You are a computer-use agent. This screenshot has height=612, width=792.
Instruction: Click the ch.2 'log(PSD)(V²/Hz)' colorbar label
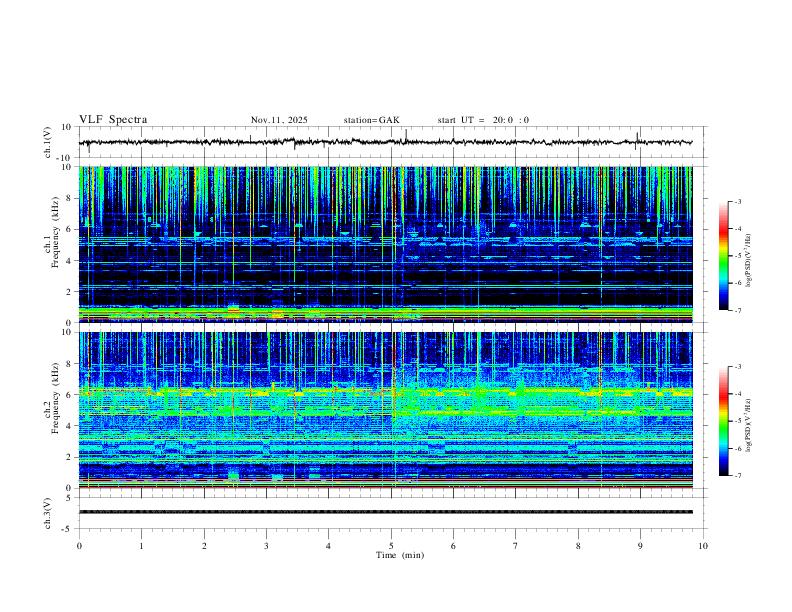point(749,425)
